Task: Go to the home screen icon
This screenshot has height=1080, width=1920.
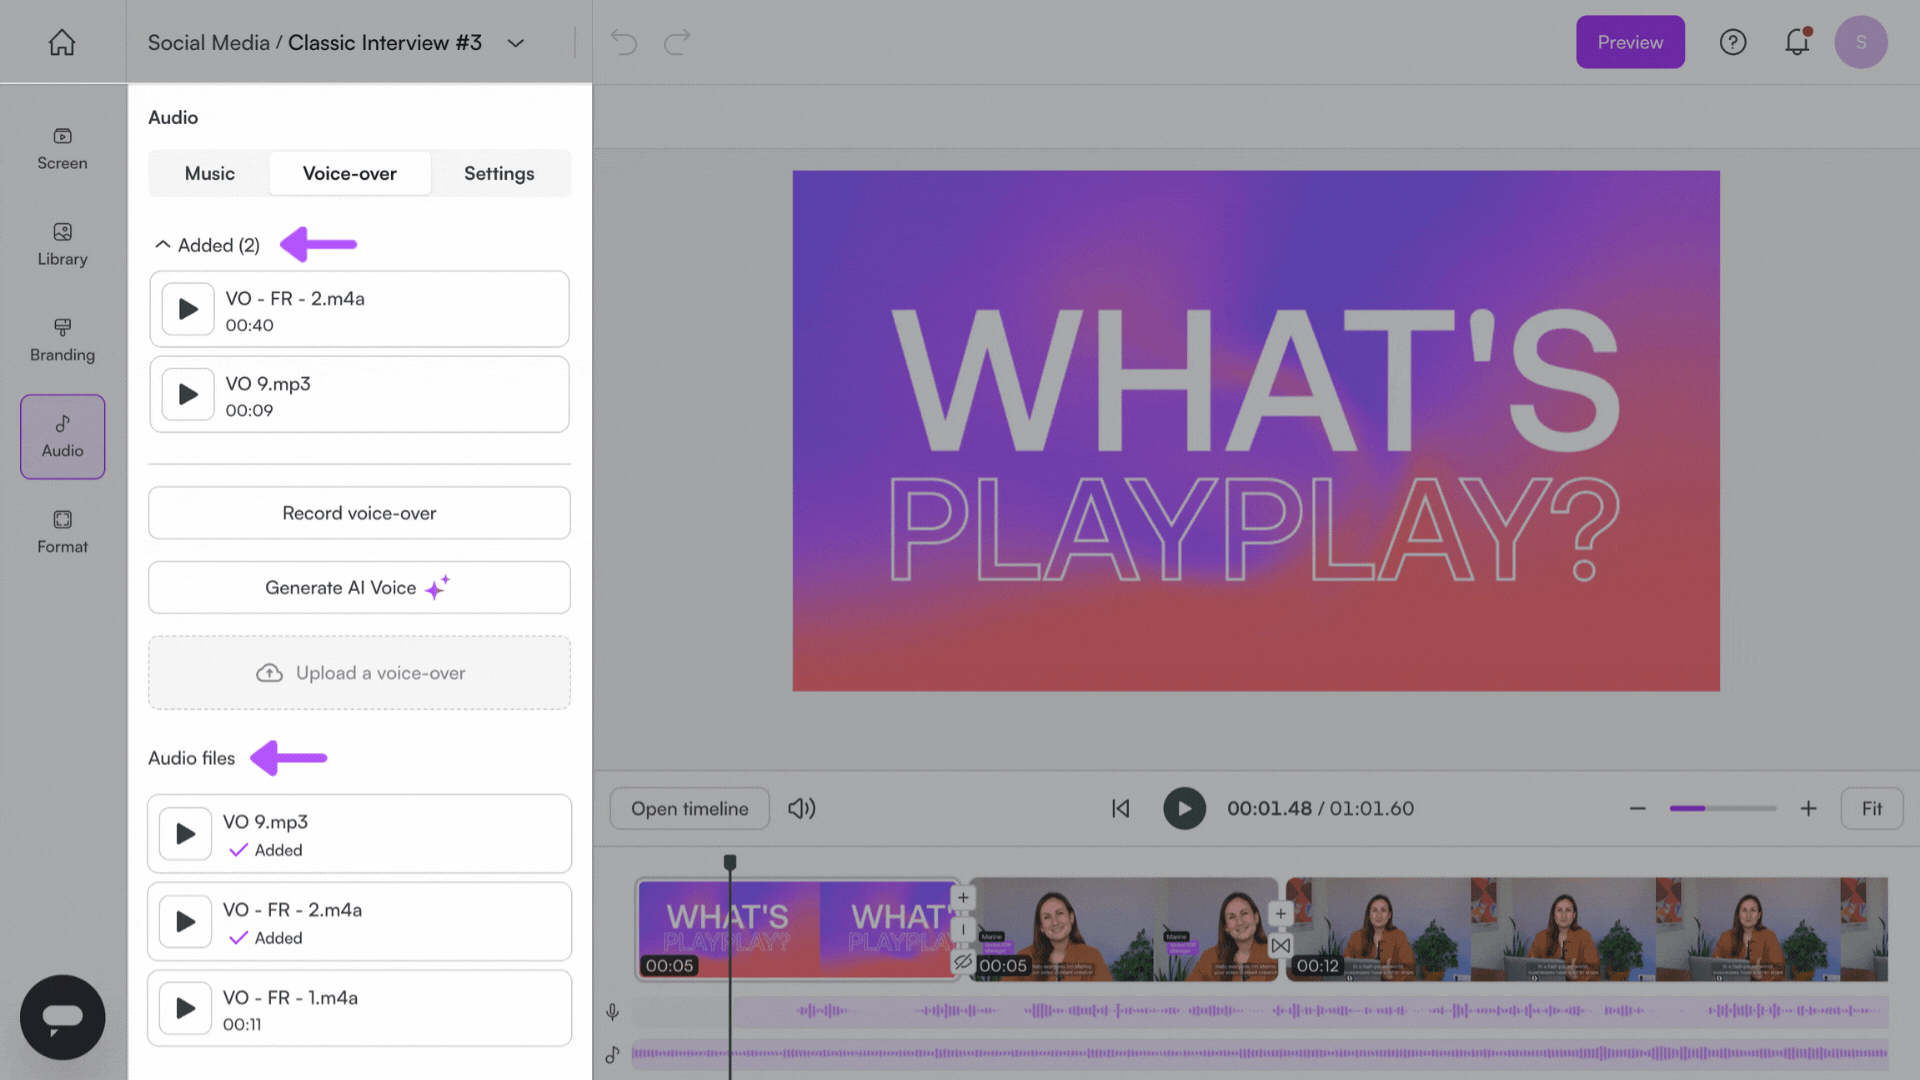Action: (x=62, y=42)
